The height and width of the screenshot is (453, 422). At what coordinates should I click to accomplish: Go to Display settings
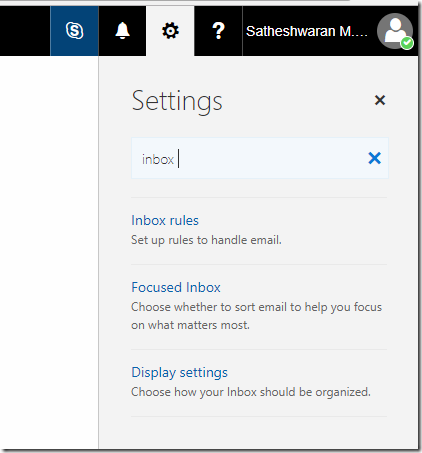[179, 373]
